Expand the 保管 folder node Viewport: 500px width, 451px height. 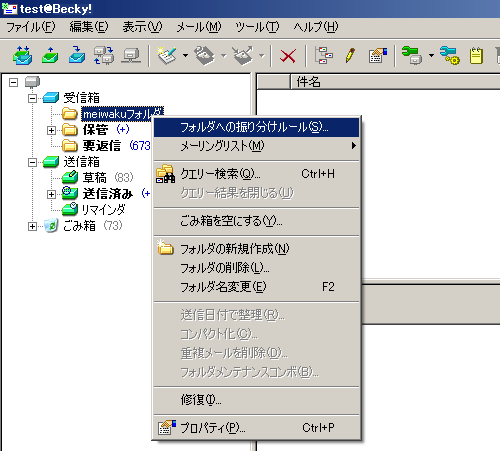coord(51,130)
